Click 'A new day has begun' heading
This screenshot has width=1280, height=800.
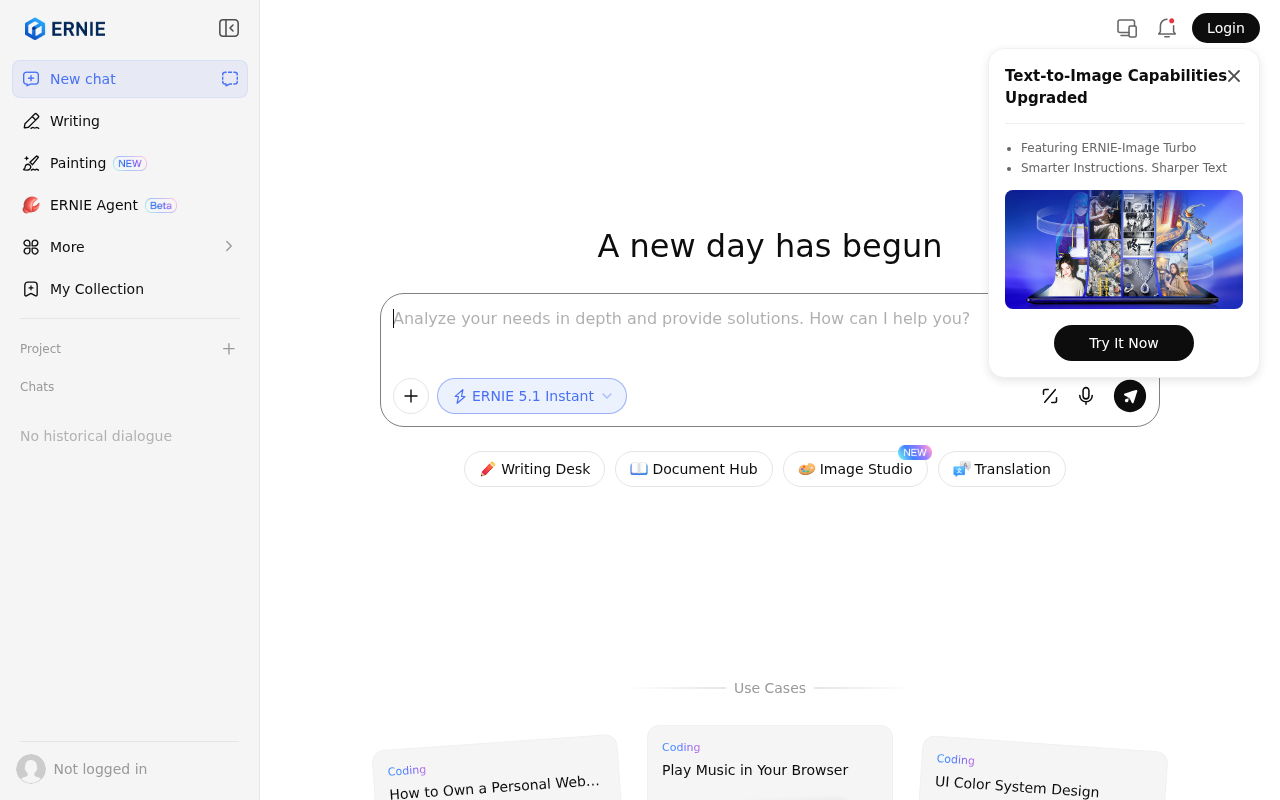(770, 245)
